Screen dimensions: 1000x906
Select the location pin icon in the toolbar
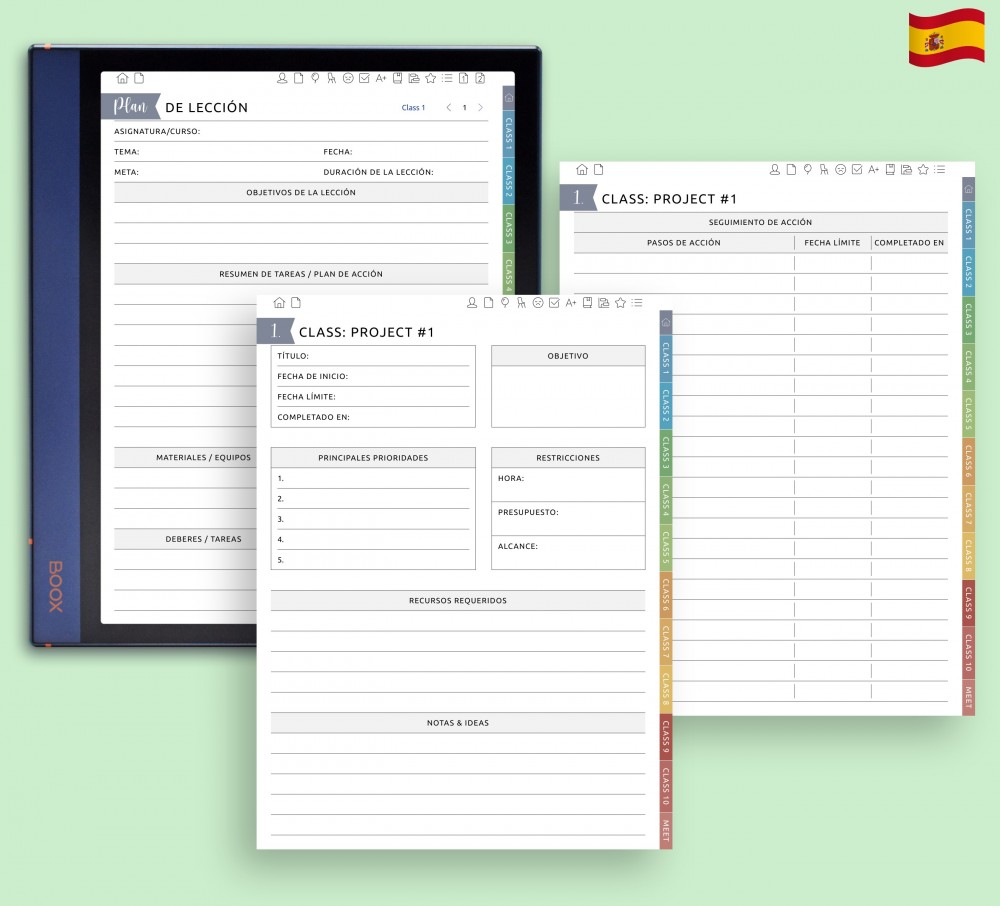[505, 302]
